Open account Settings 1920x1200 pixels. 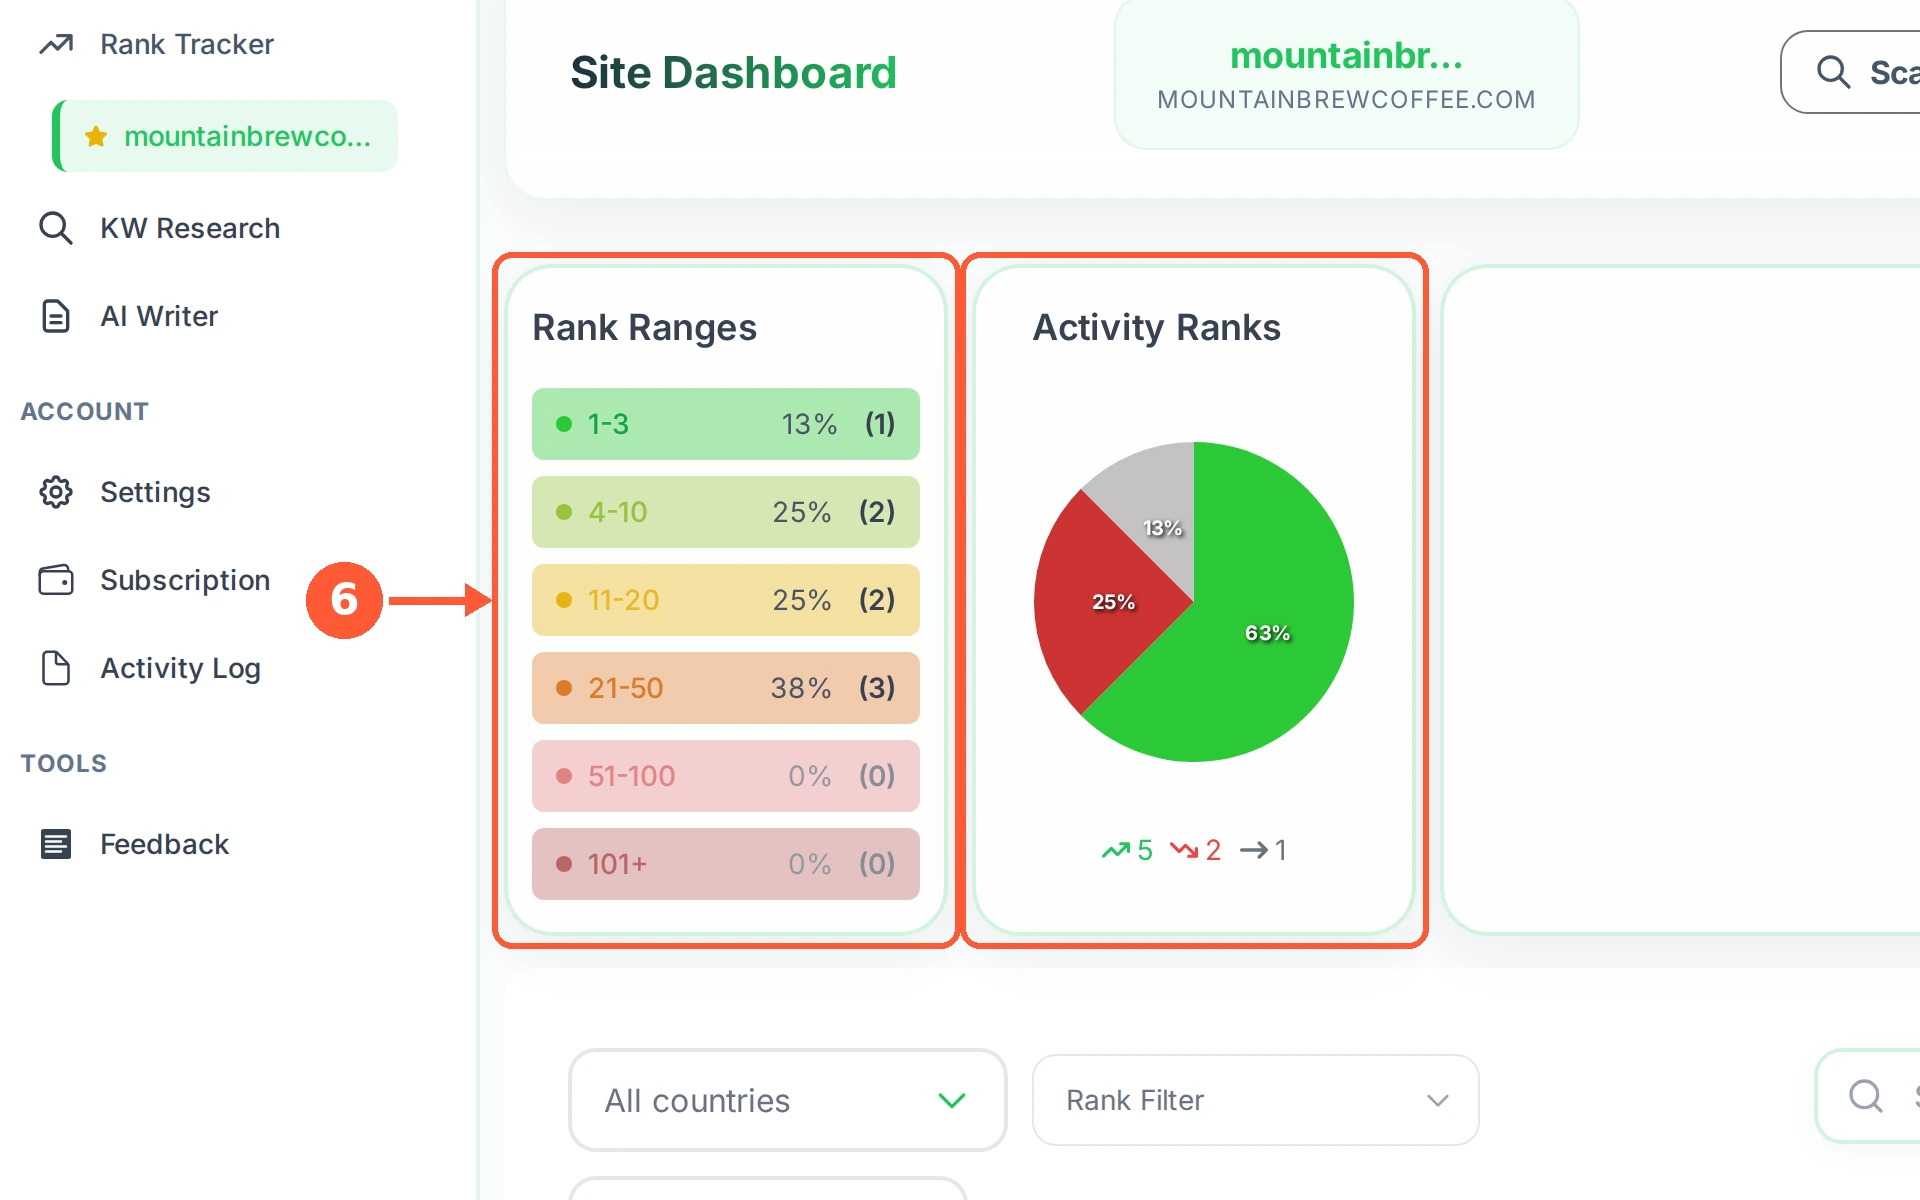click(155, 492)
